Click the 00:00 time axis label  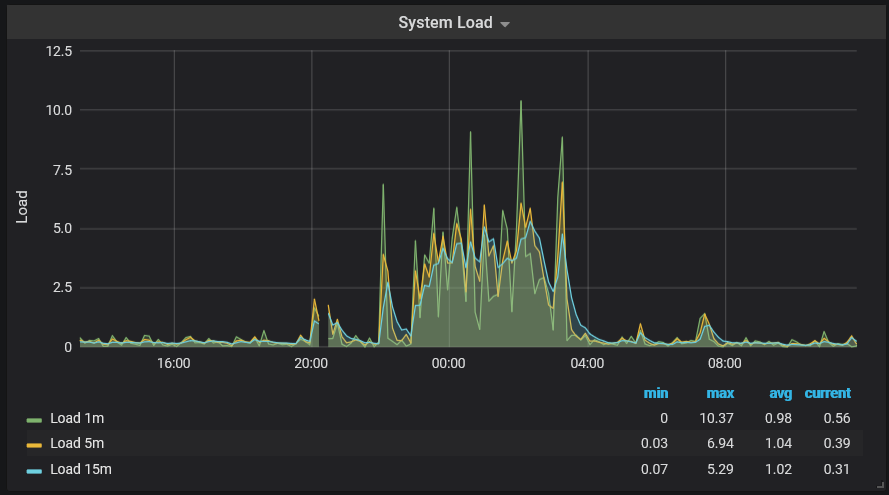[449, 363]
